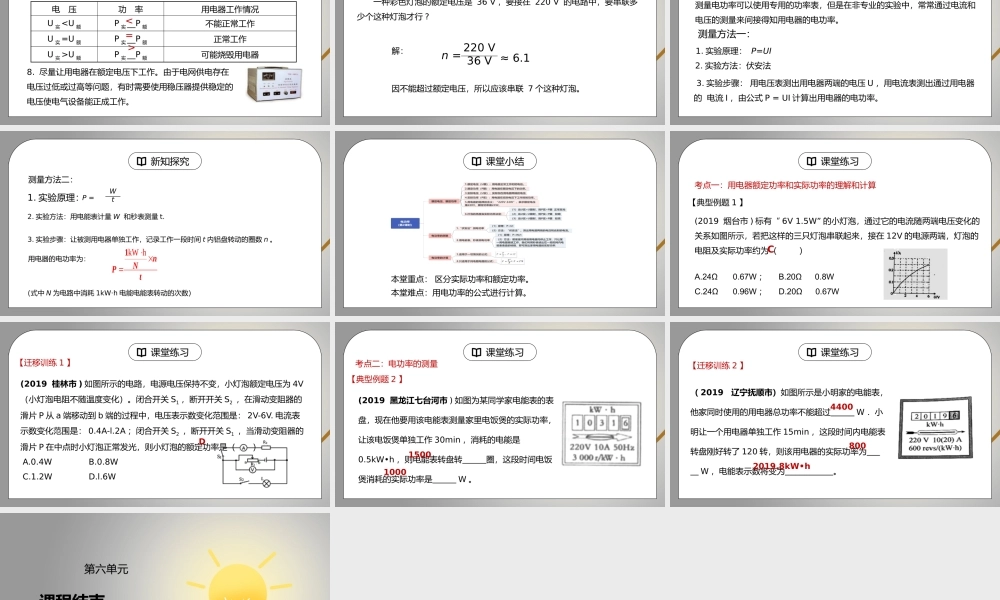This screenshot has height=600, width=1000.
Task: Click the red answer 2019.8kW•h
Action: pyautogui.click(x=782, y=466)
